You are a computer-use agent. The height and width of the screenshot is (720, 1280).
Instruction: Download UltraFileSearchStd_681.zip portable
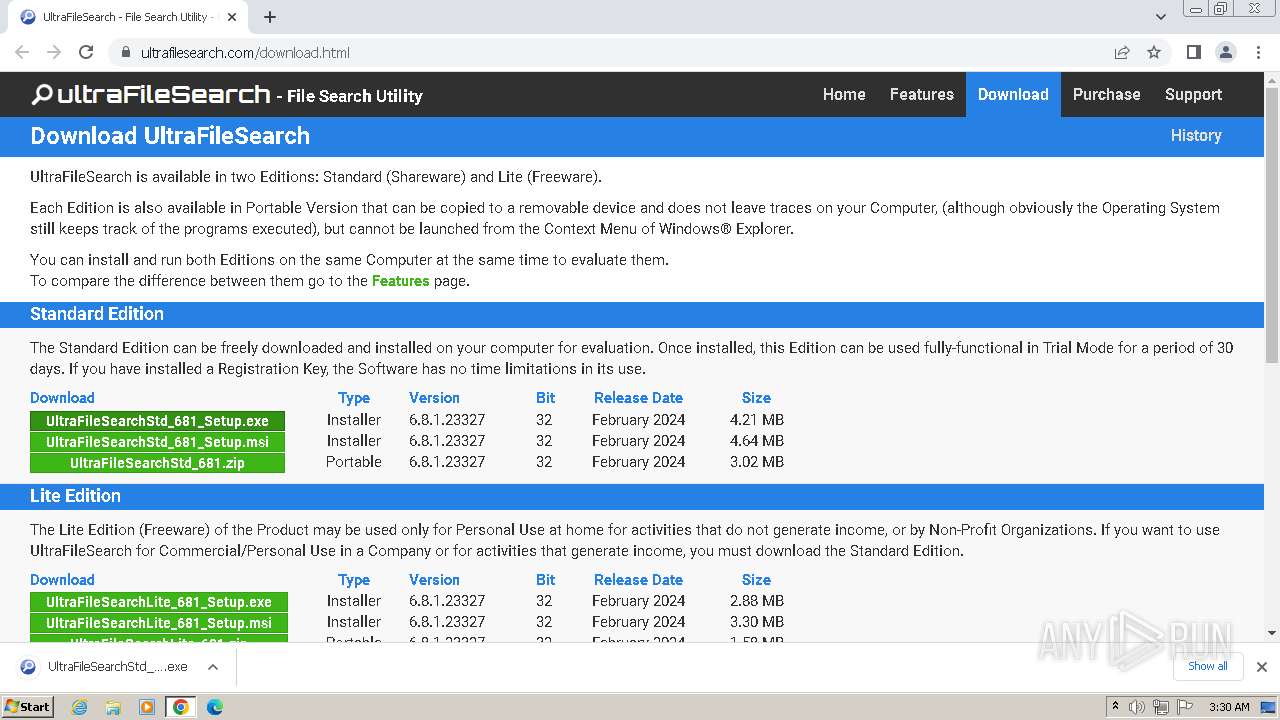click(x=157, y=463)
